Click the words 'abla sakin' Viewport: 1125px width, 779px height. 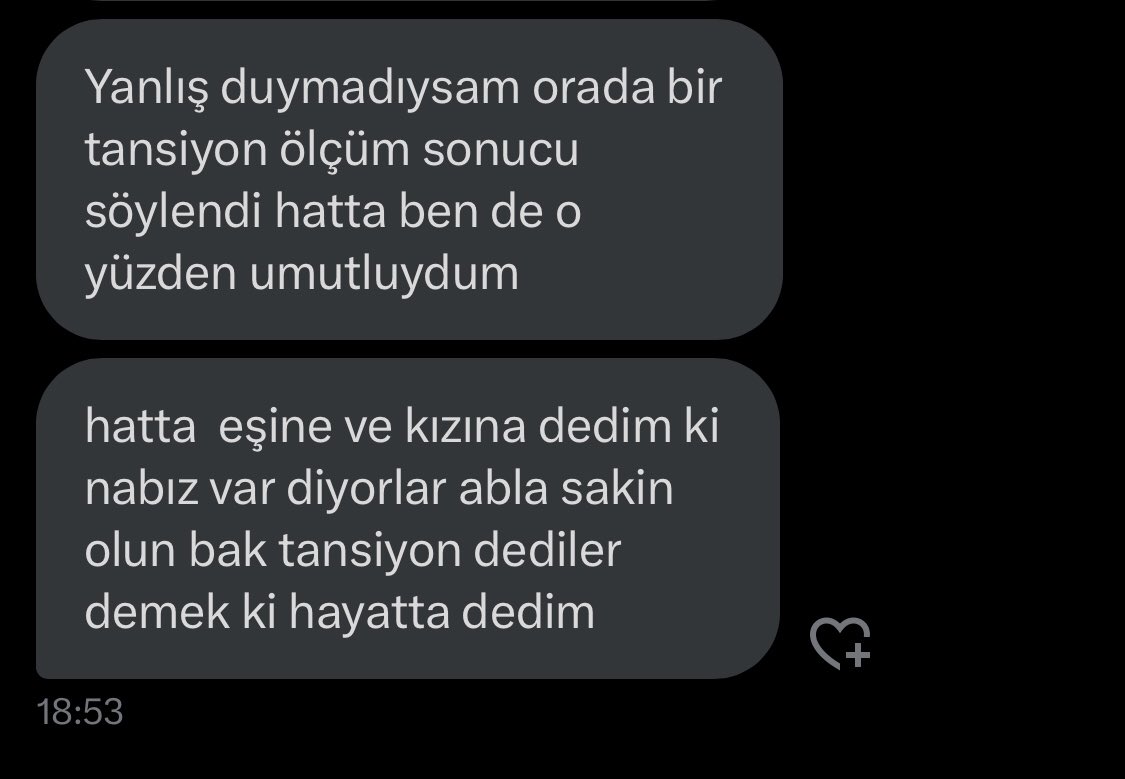pos(566,488)
